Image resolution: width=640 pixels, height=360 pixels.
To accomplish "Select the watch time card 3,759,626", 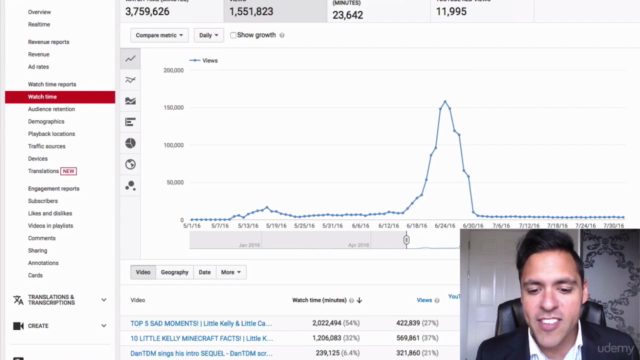I will (172, 11).
